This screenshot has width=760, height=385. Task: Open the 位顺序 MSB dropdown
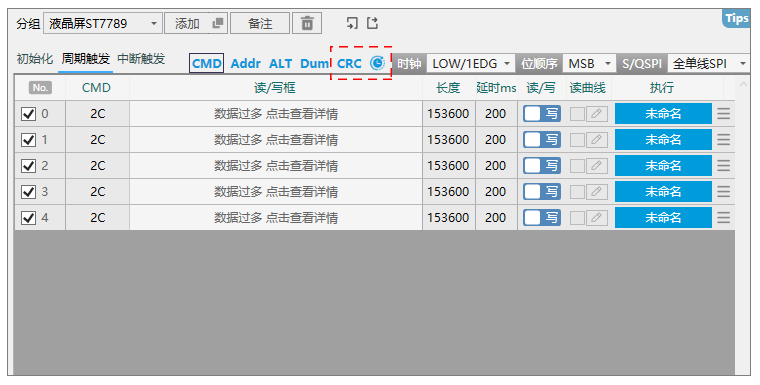(x=589, y=64)
